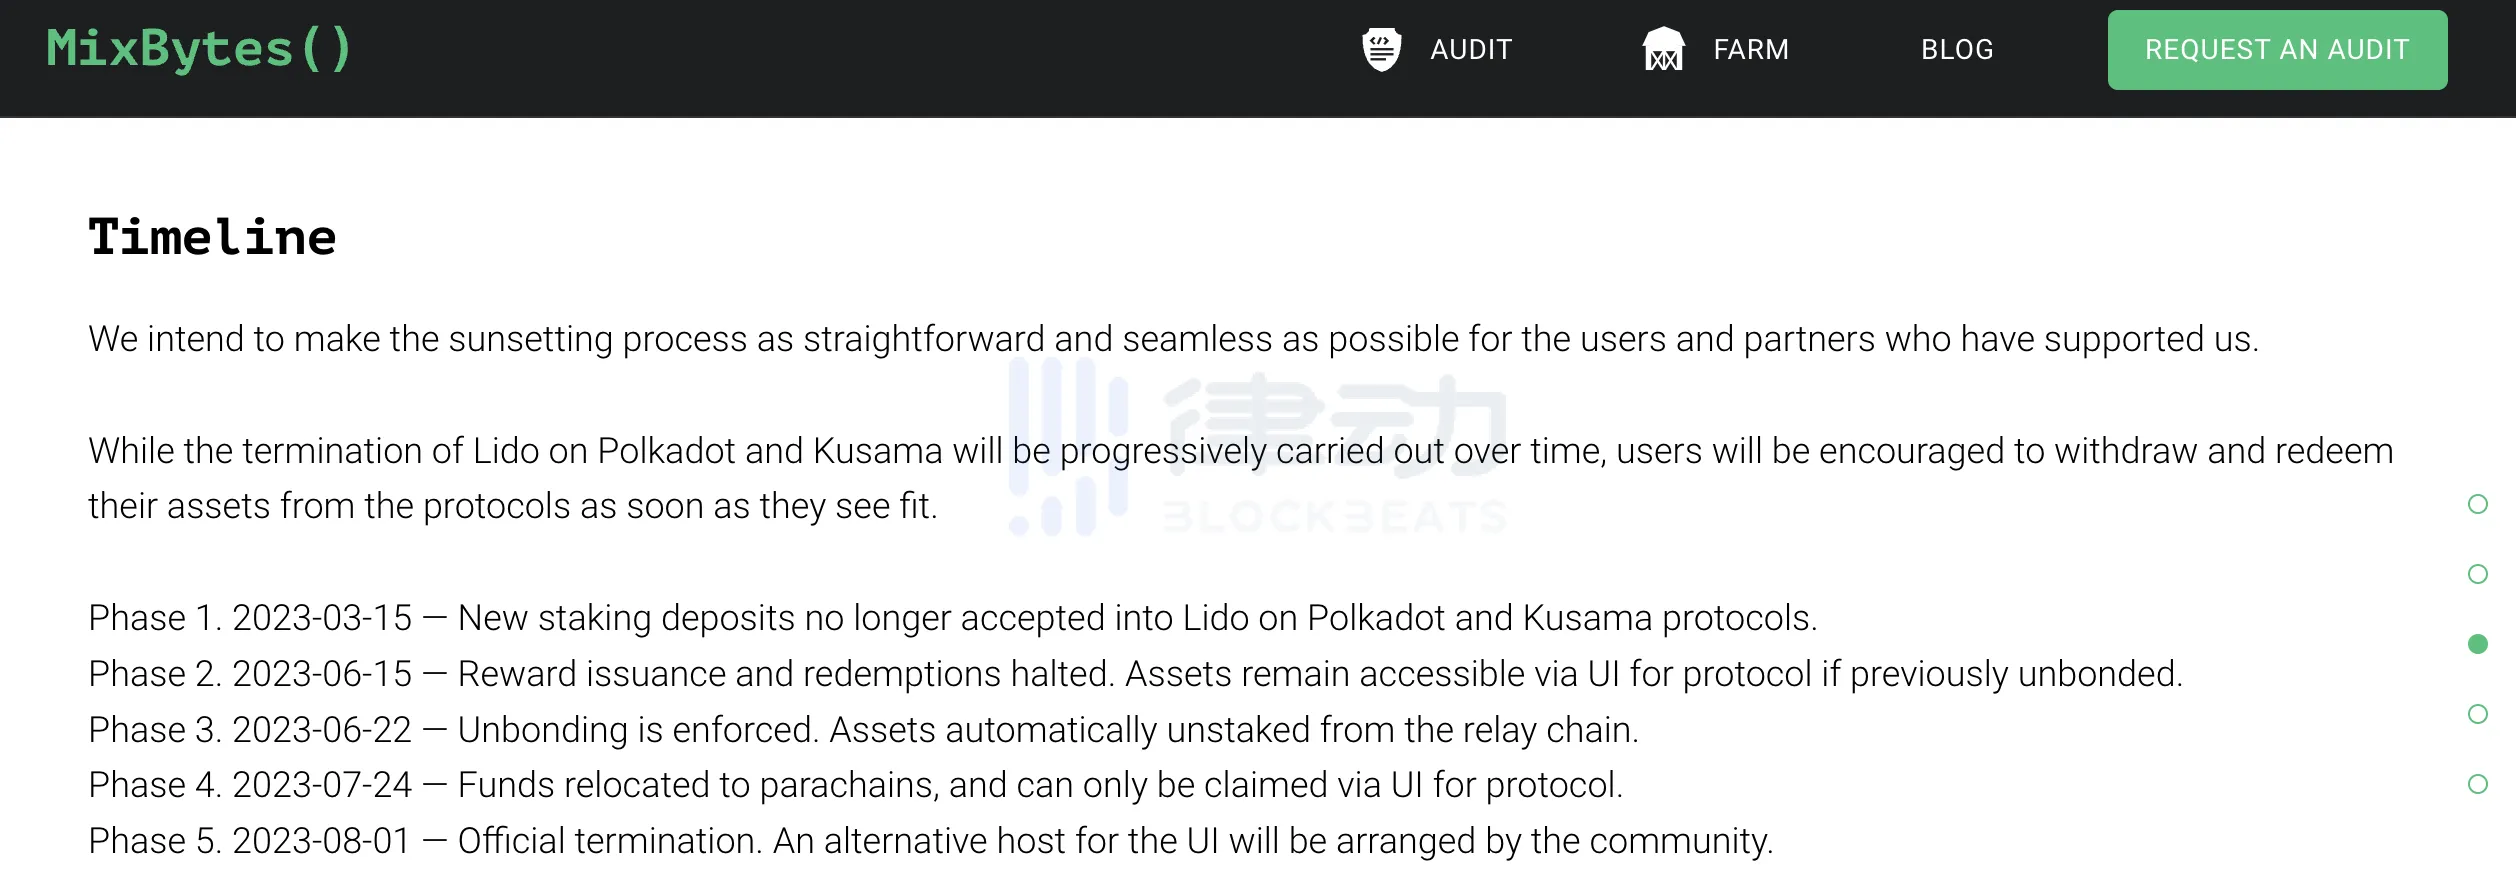
Task: Open the FARM menu item
Action: click(x=1750, y=49)
